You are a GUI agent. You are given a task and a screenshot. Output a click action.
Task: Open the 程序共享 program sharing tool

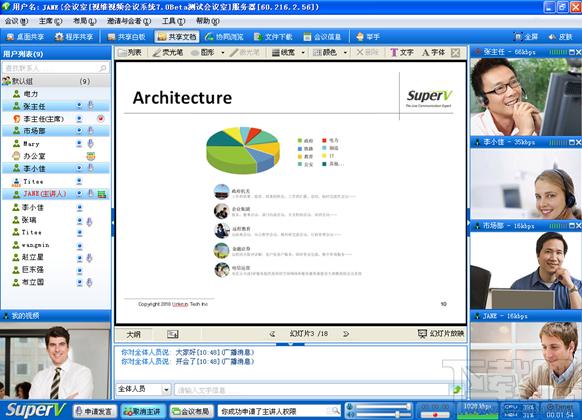pos(74,37)
